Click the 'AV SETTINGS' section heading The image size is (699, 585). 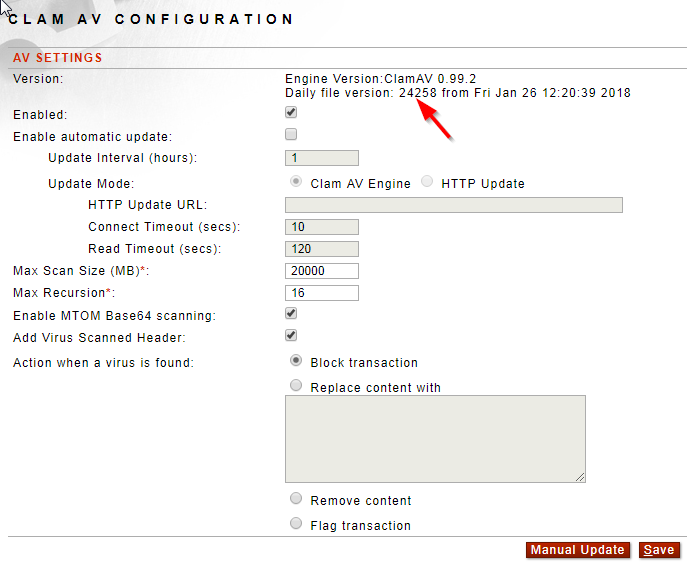click(58, 58)
